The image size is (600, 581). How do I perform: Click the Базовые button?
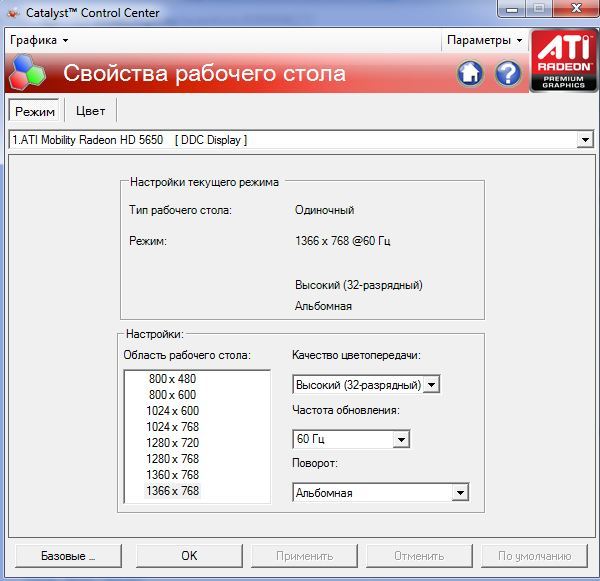pyautogui.click(x=68, y=556)
